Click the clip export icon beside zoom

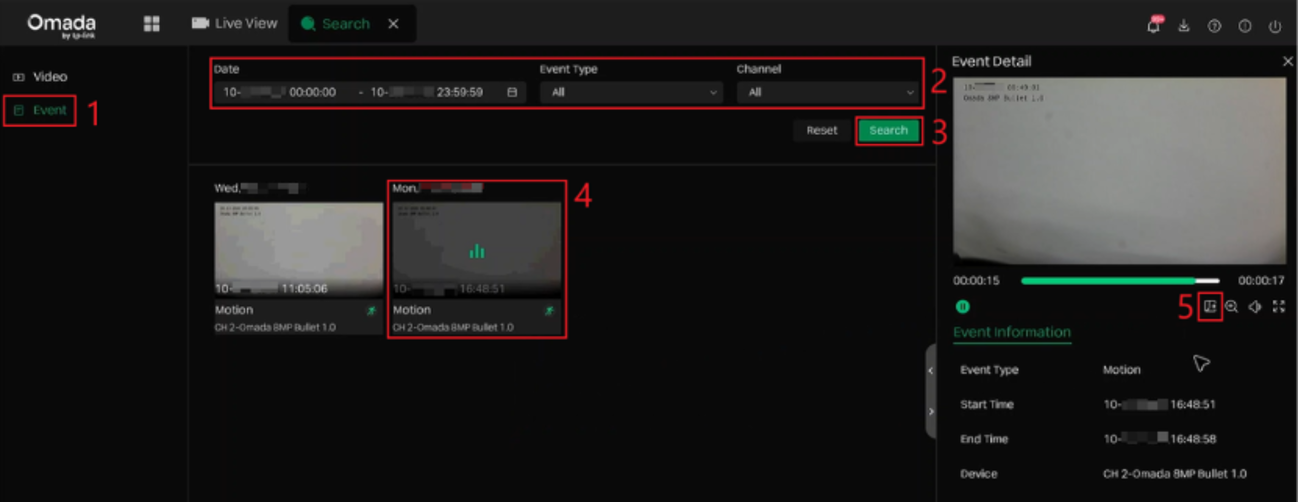click(1210, 307)
